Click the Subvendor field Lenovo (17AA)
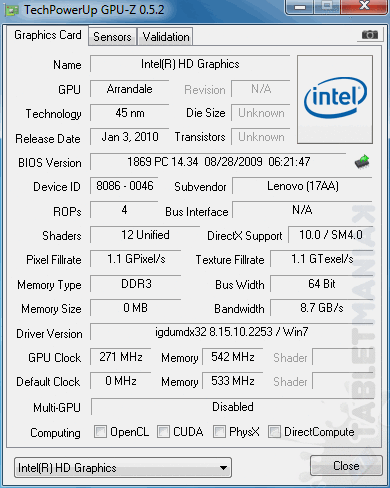Image resolution: width=390 pixels, height=488 pixels. tap(302, 186)
